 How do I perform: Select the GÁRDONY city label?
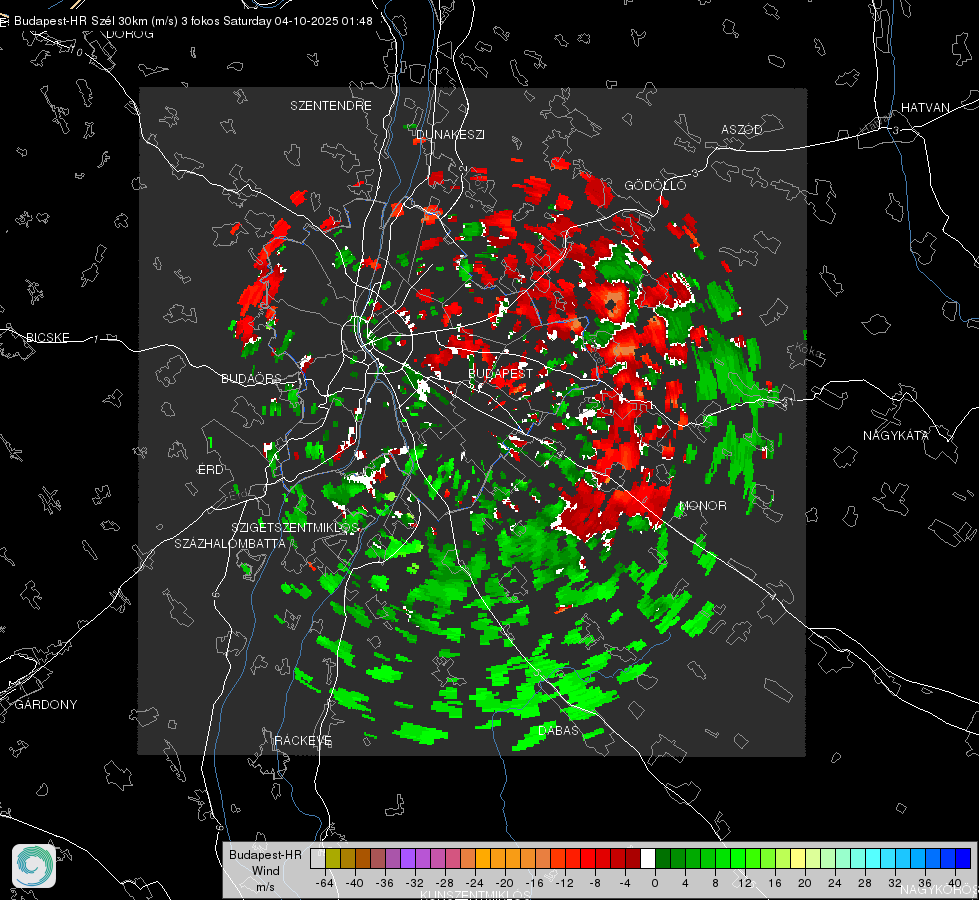tap(46, 705)
